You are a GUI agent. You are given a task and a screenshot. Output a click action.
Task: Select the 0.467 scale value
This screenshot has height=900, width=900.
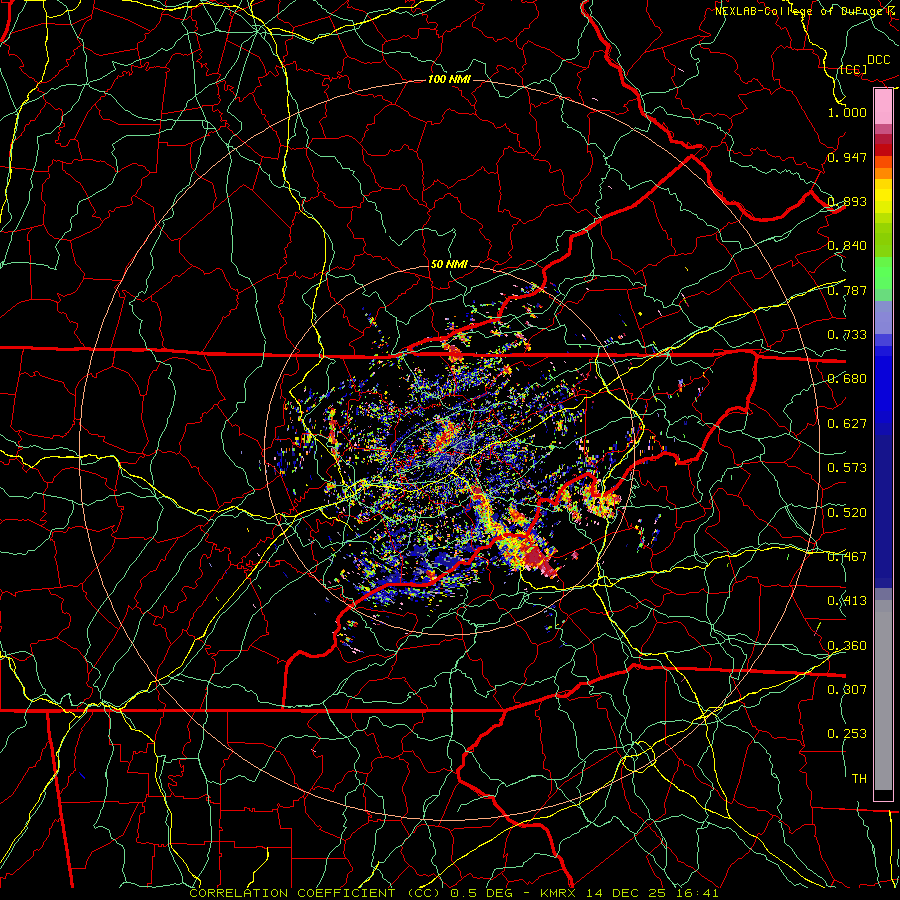click(847, 557)
